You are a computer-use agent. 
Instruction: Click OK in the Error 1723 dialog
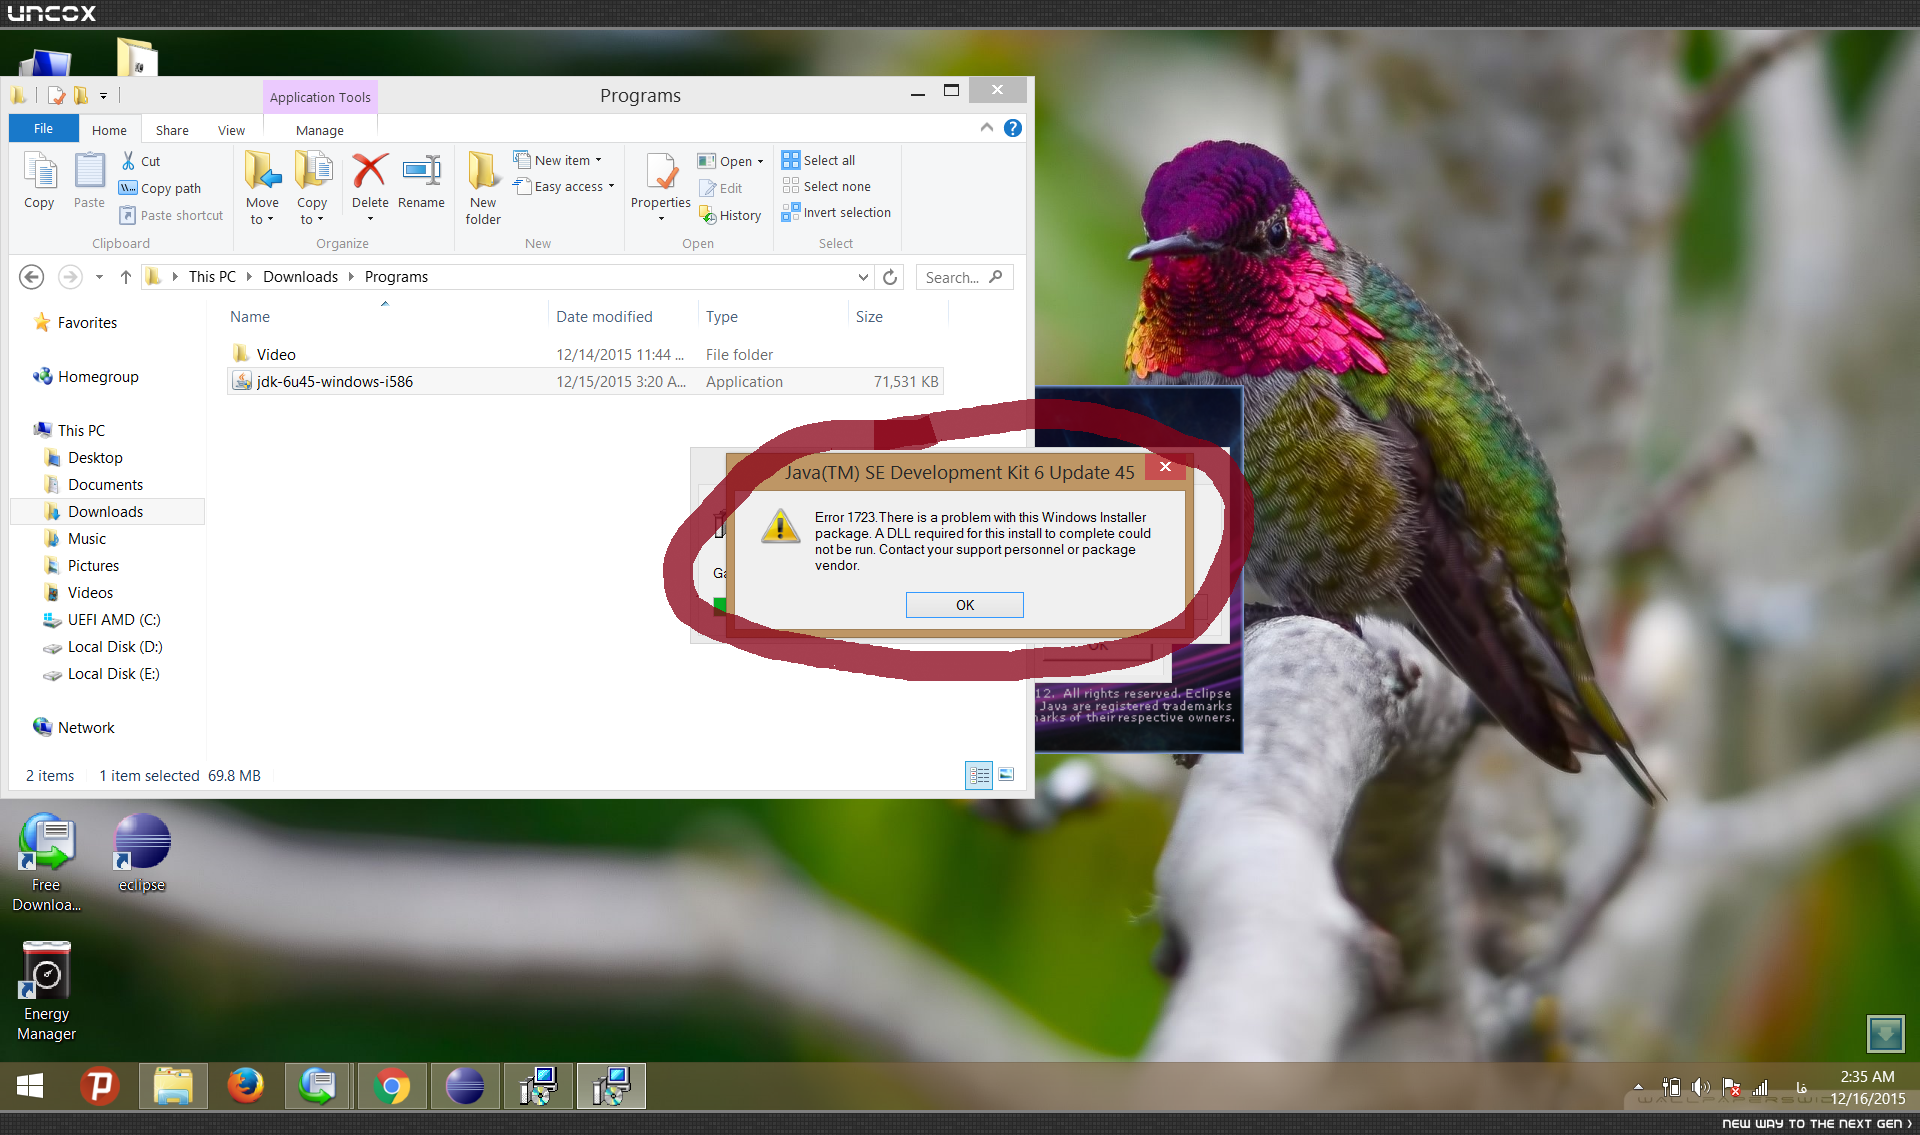click(x=965, y=605)
